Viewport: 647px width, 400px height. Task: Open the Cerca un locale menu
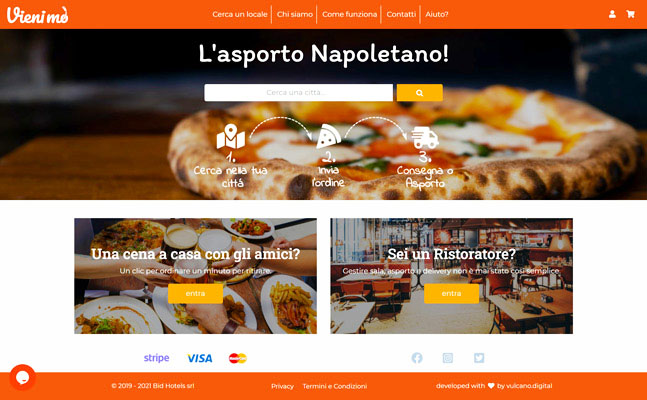(x=240, y=14)
